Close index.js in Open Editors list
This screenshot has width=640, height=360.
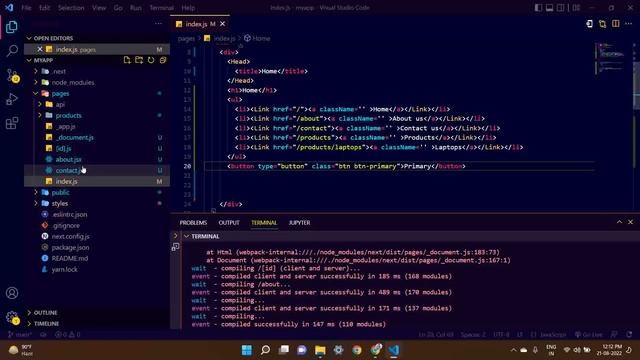coord(40,49)
